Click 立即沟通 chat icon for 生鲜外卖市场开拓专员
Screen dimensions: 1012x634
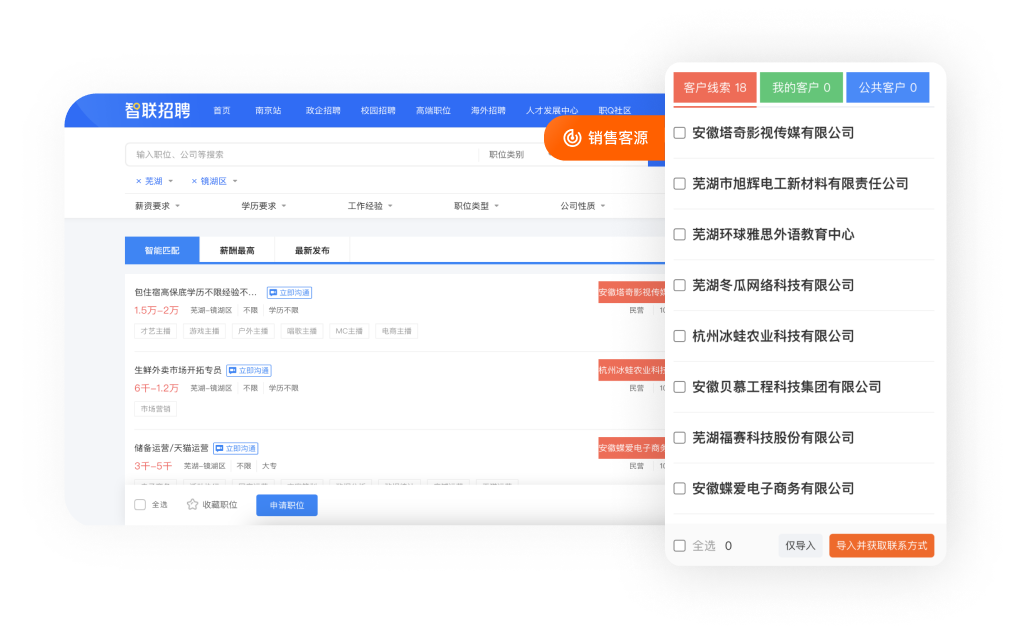pos(233,370)
